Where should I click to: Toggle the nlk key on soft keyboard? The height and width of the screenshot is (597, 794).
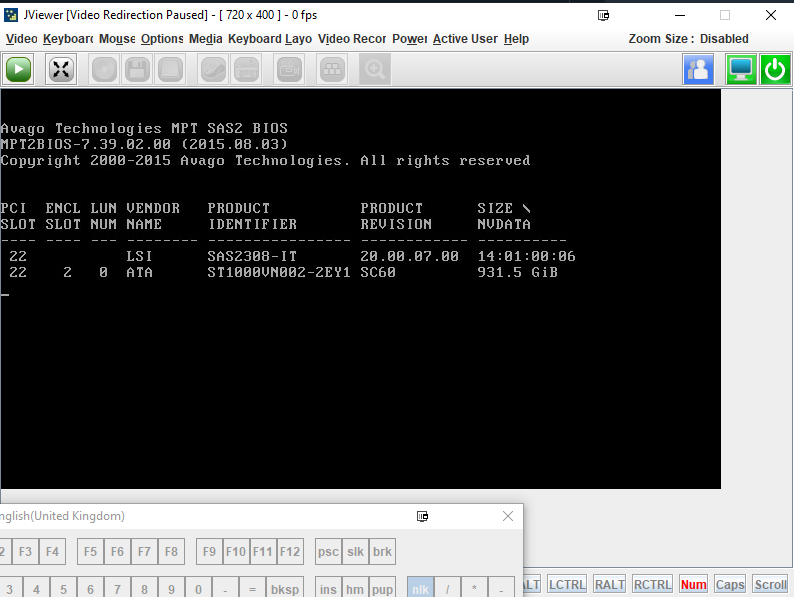(420, 587)
